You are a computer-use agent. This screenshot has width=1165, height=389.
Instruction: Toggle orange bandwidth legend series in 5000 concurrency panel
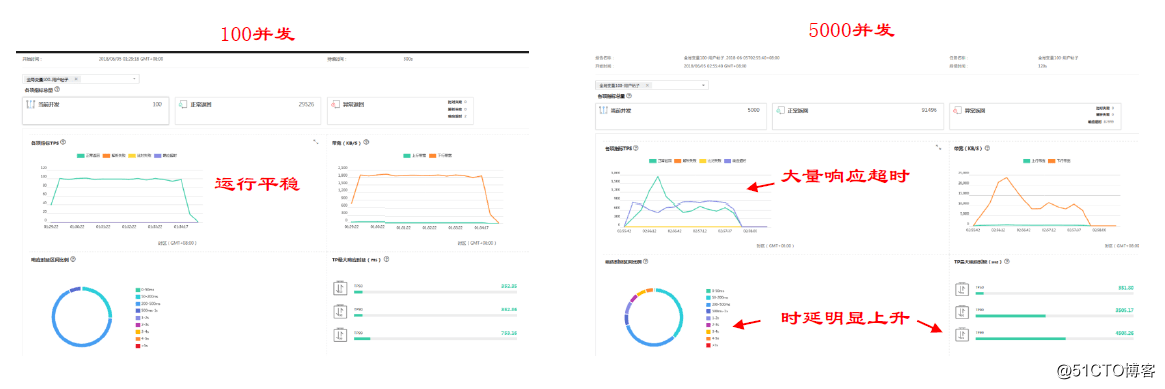coord(1060,161)
